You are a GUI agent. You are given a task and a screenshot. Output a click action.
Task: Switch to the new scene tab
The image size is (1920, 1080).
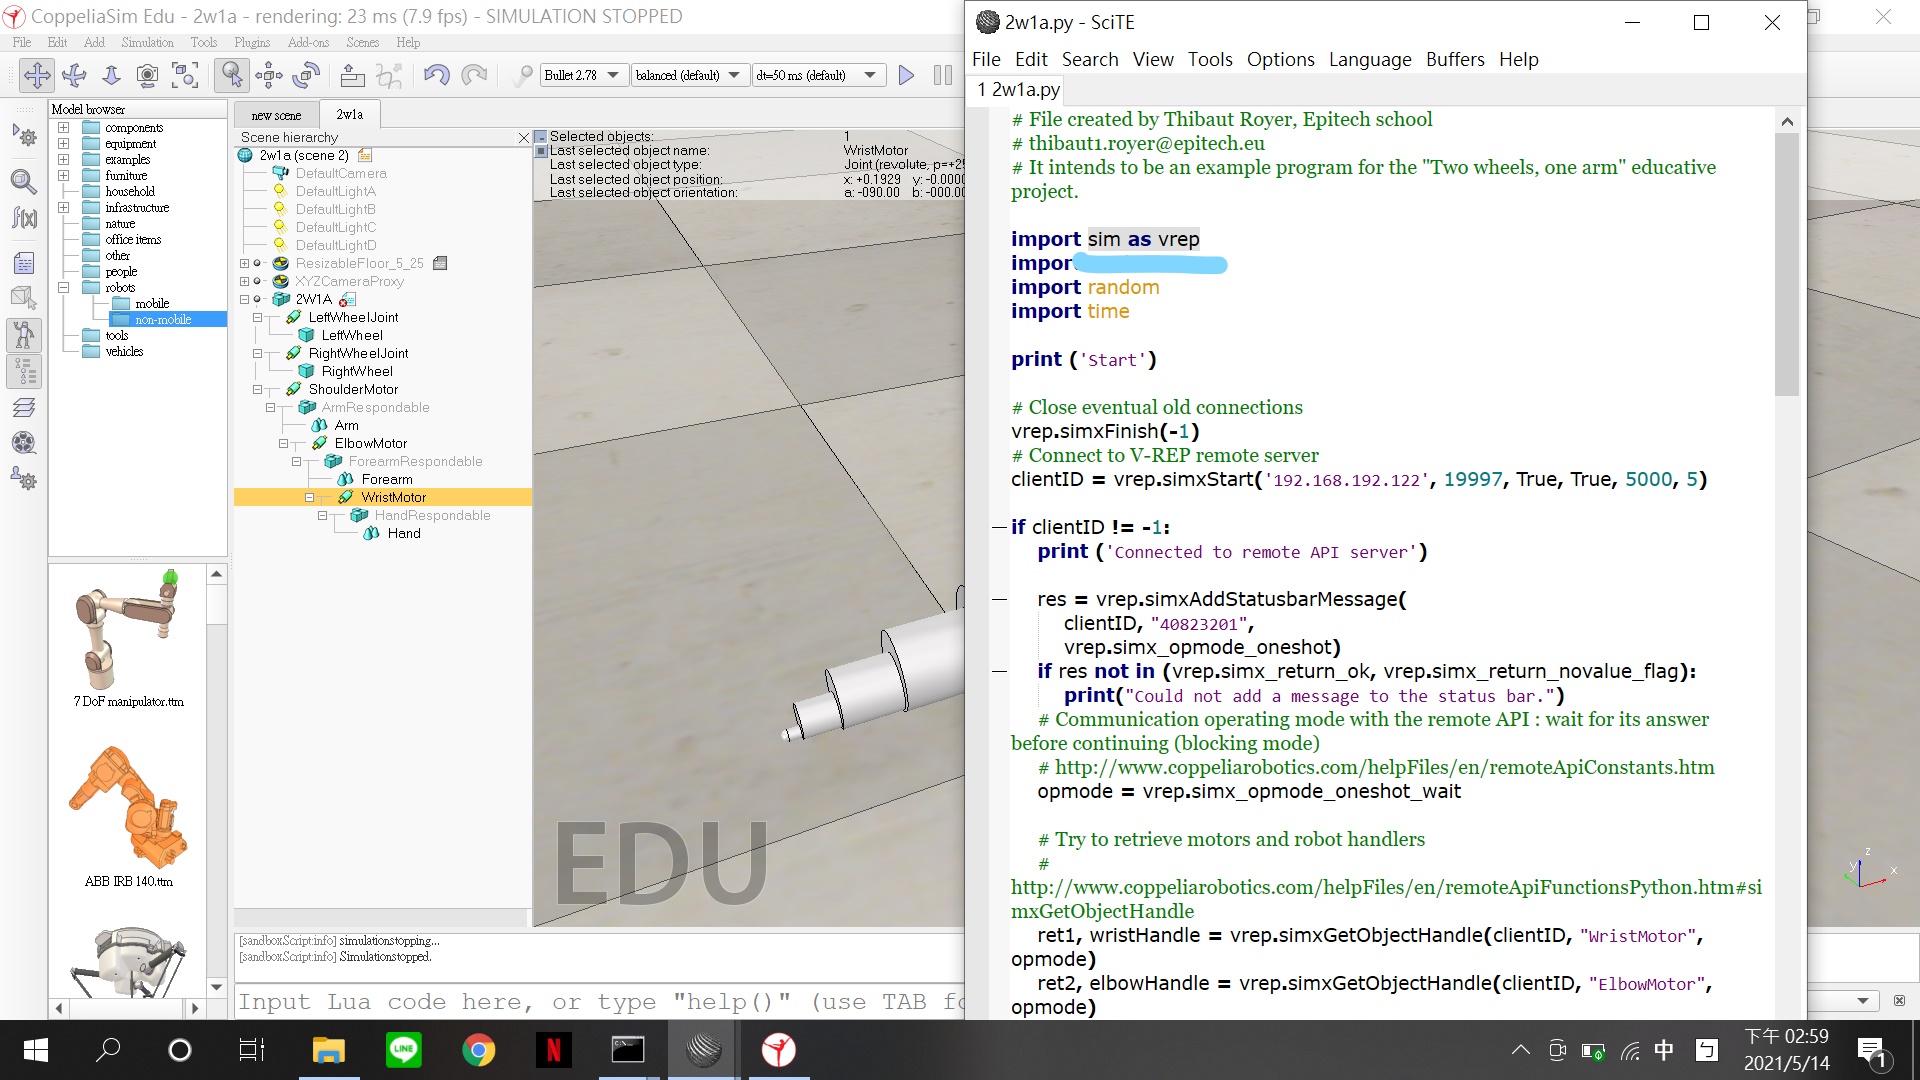pyautogui.click(x=276, y=115)
